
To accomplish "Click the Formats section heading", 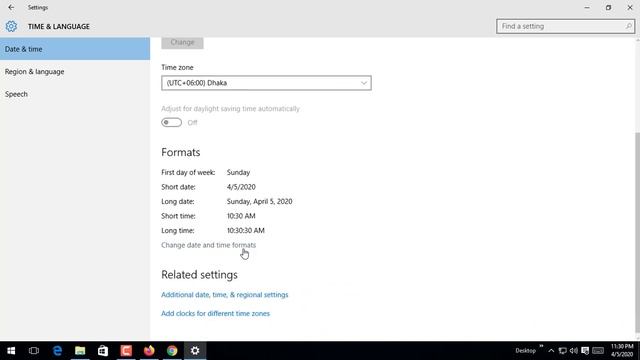I will tap(180, 152).
